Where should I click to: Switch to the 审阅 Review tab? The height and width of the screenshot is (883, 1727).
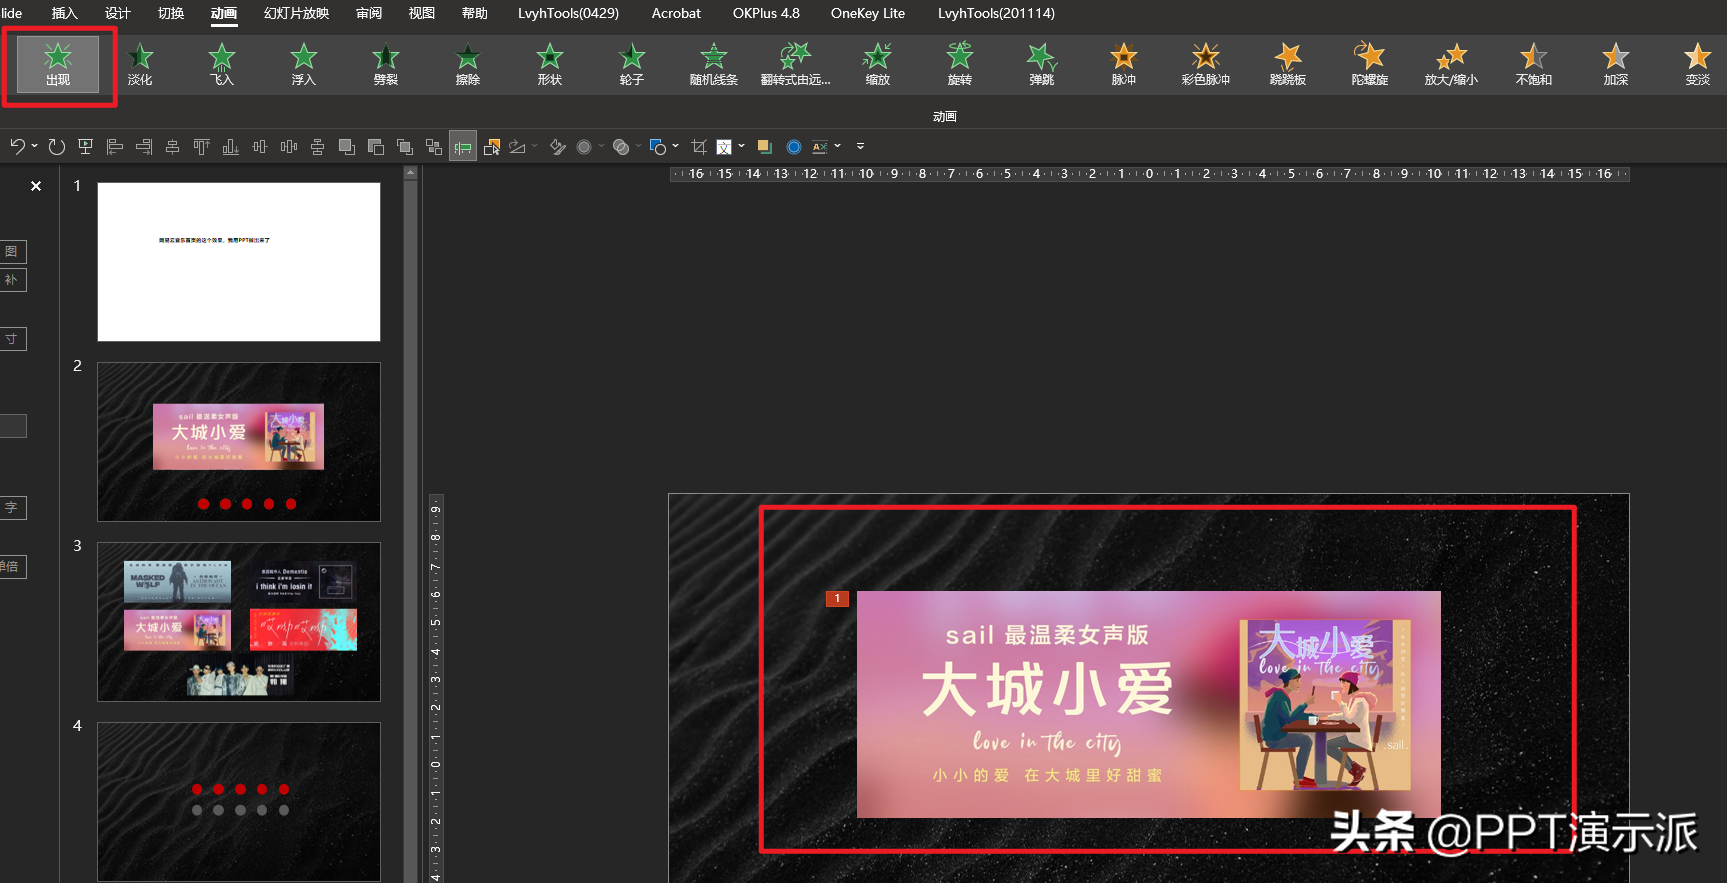point(369,13)
